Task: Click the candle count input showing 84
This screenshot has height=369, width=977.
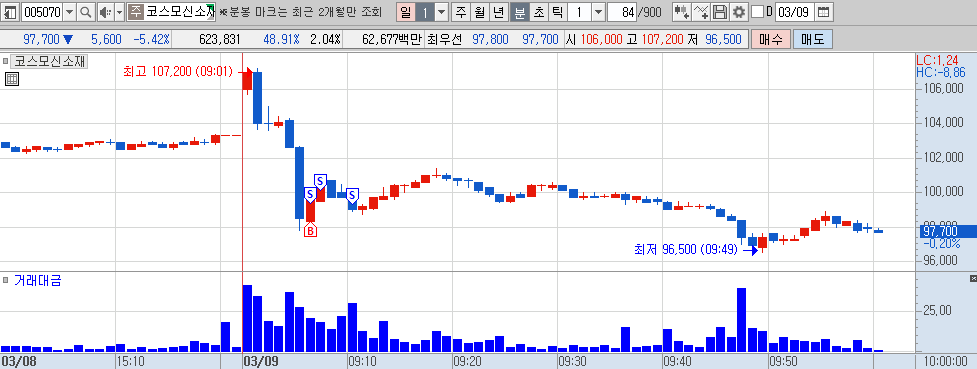Action: coord(622,12)
